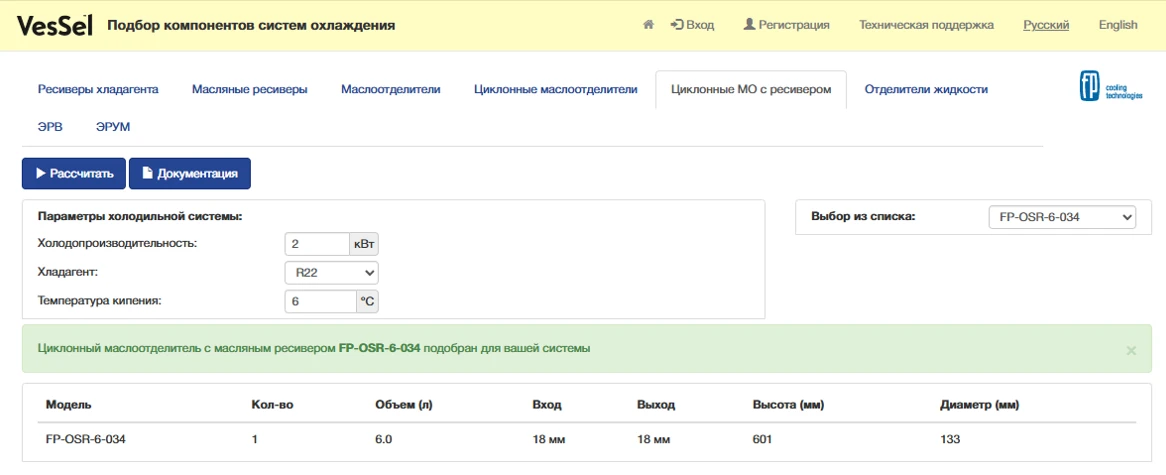Click the °C unit label
The image size is (1166, 475).
point(367,302)
